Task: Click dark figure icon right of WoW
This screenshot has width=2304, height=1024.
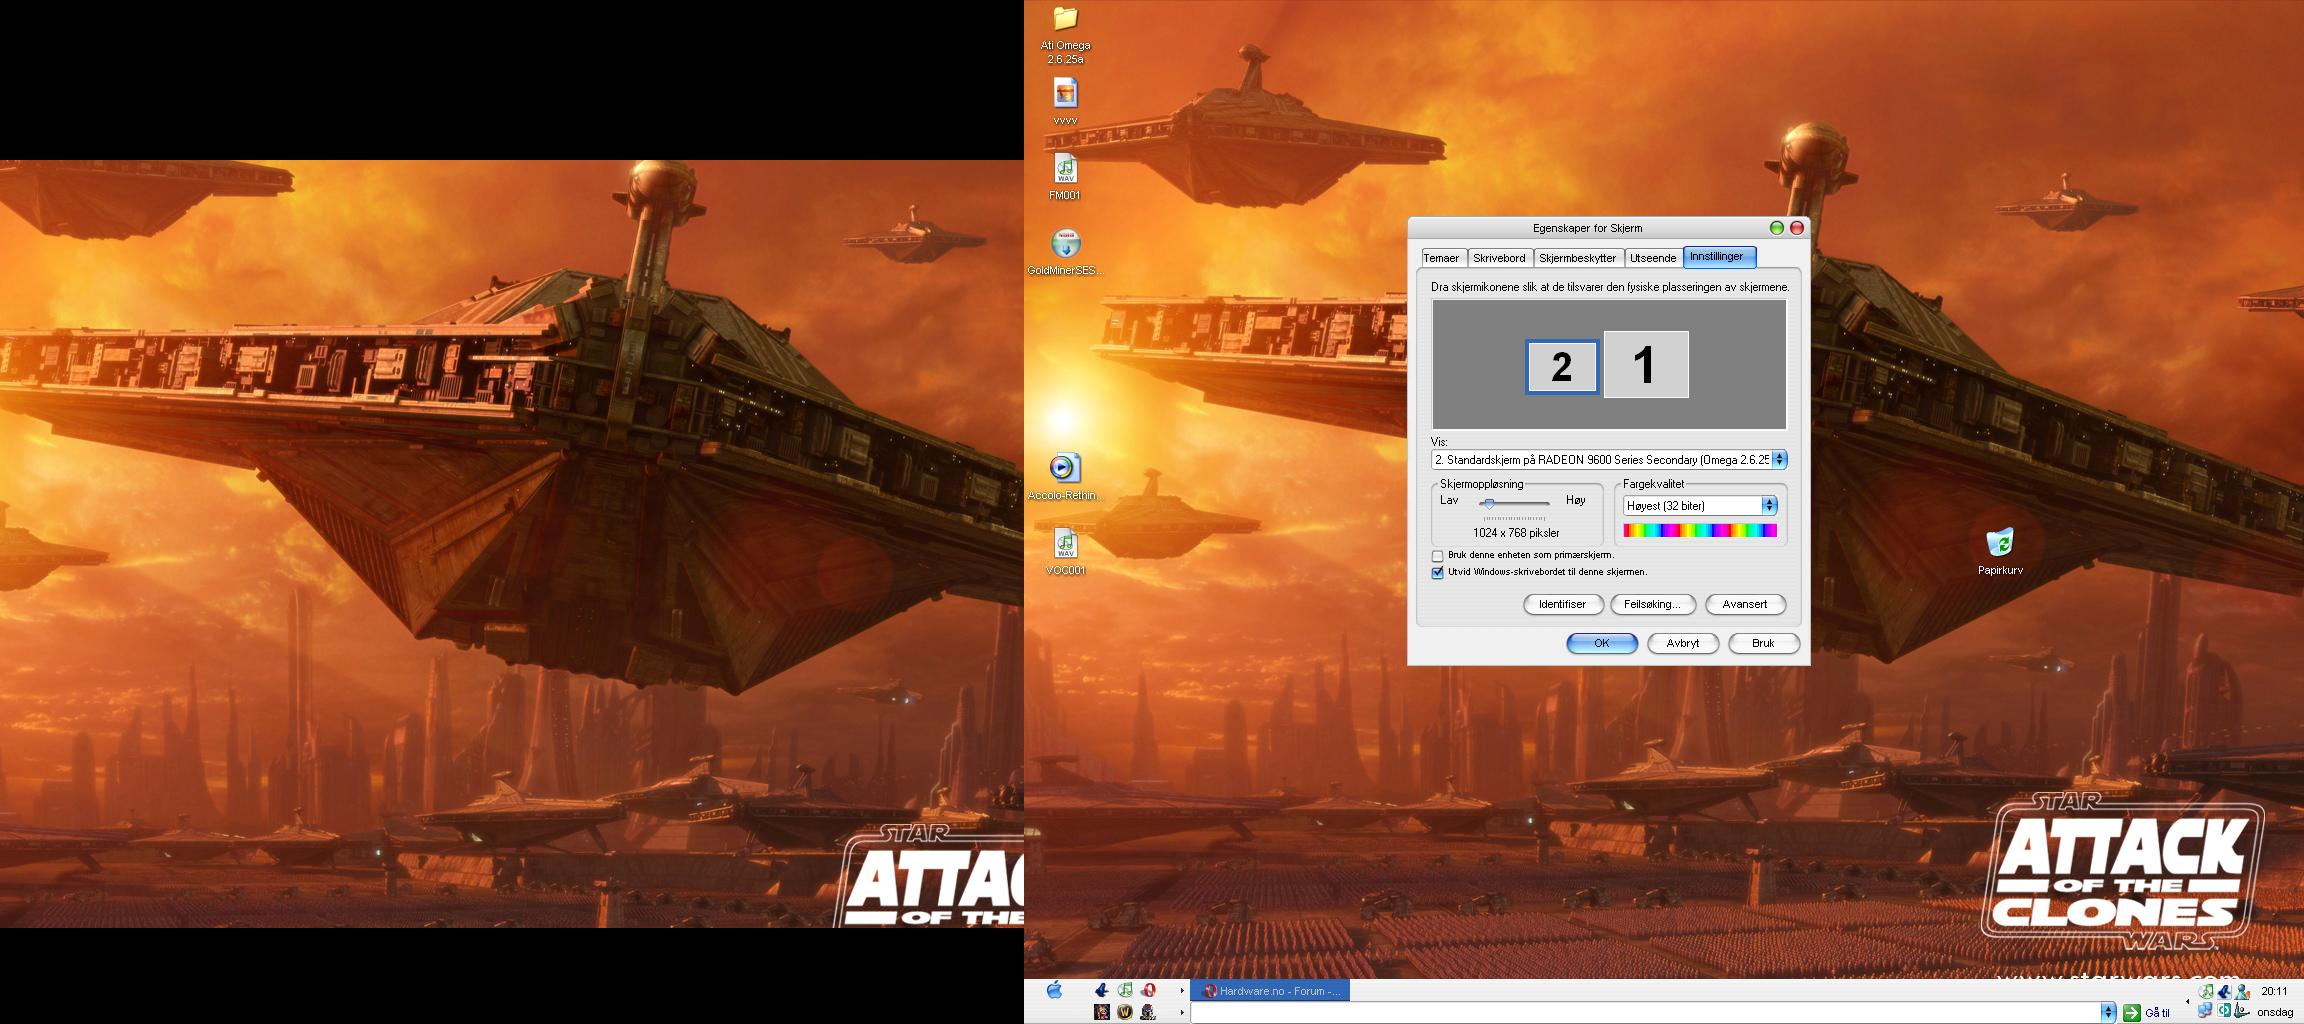Action: 1148,1012
